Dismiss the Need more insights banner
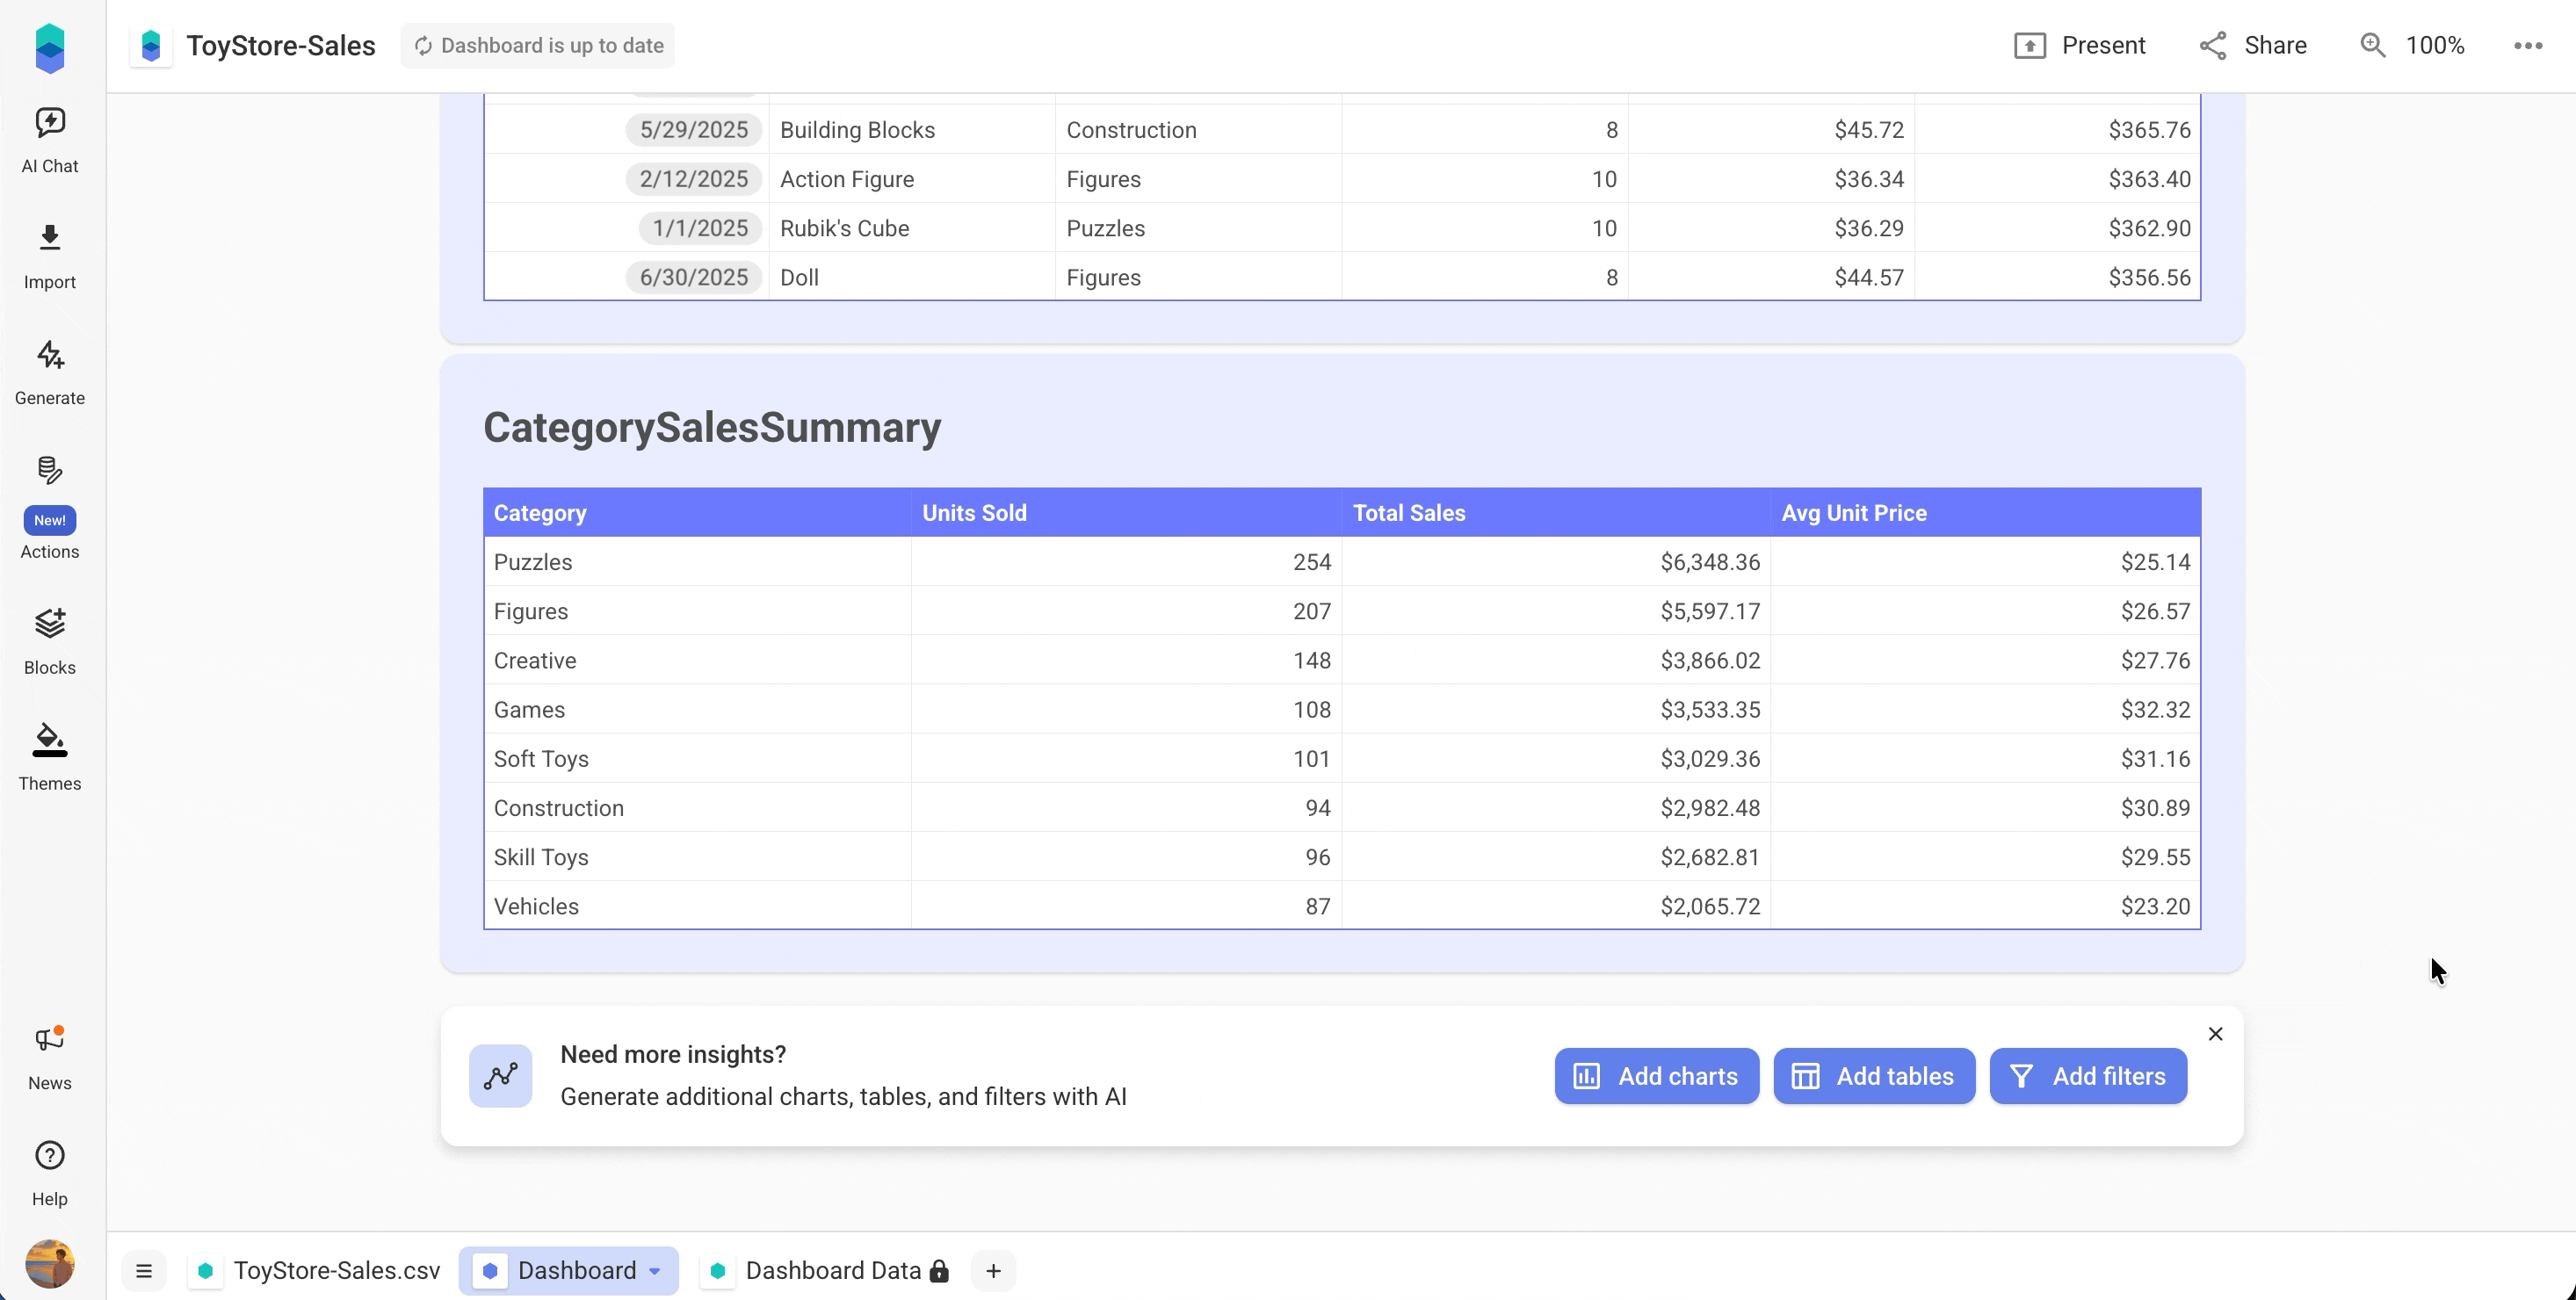2576x1300 pixels. (x=2215, y=1033)
